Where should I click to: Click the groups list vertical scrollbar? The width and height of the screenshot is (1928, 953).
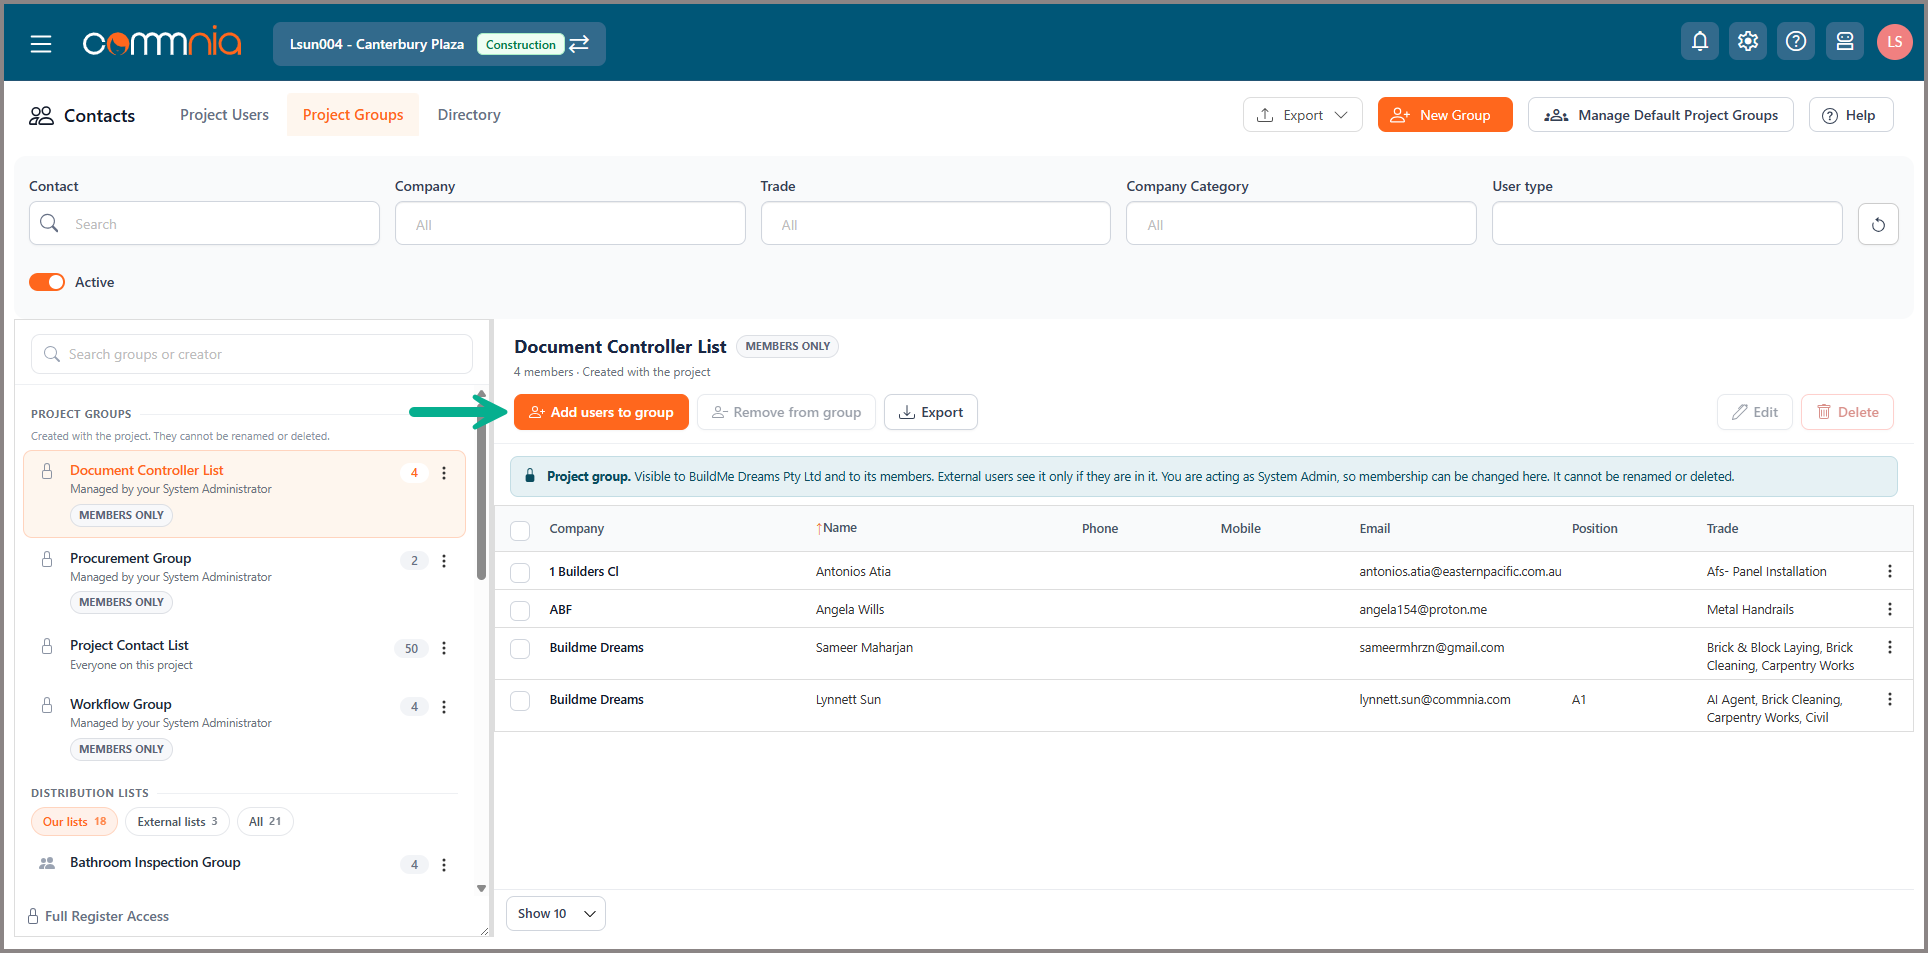click(481, 489)
